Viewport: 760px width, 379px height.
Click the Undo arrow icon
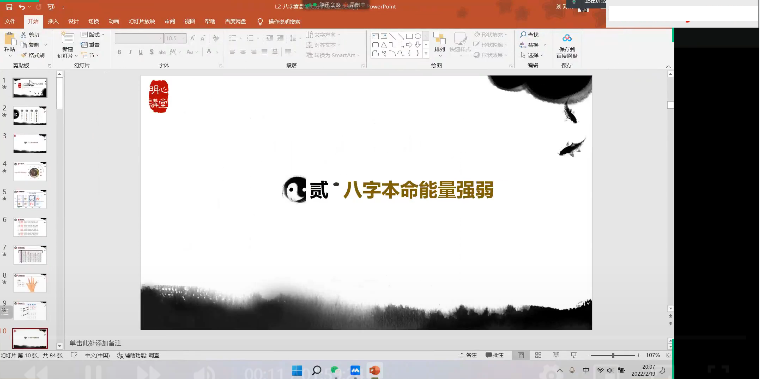tap(22, 7)
